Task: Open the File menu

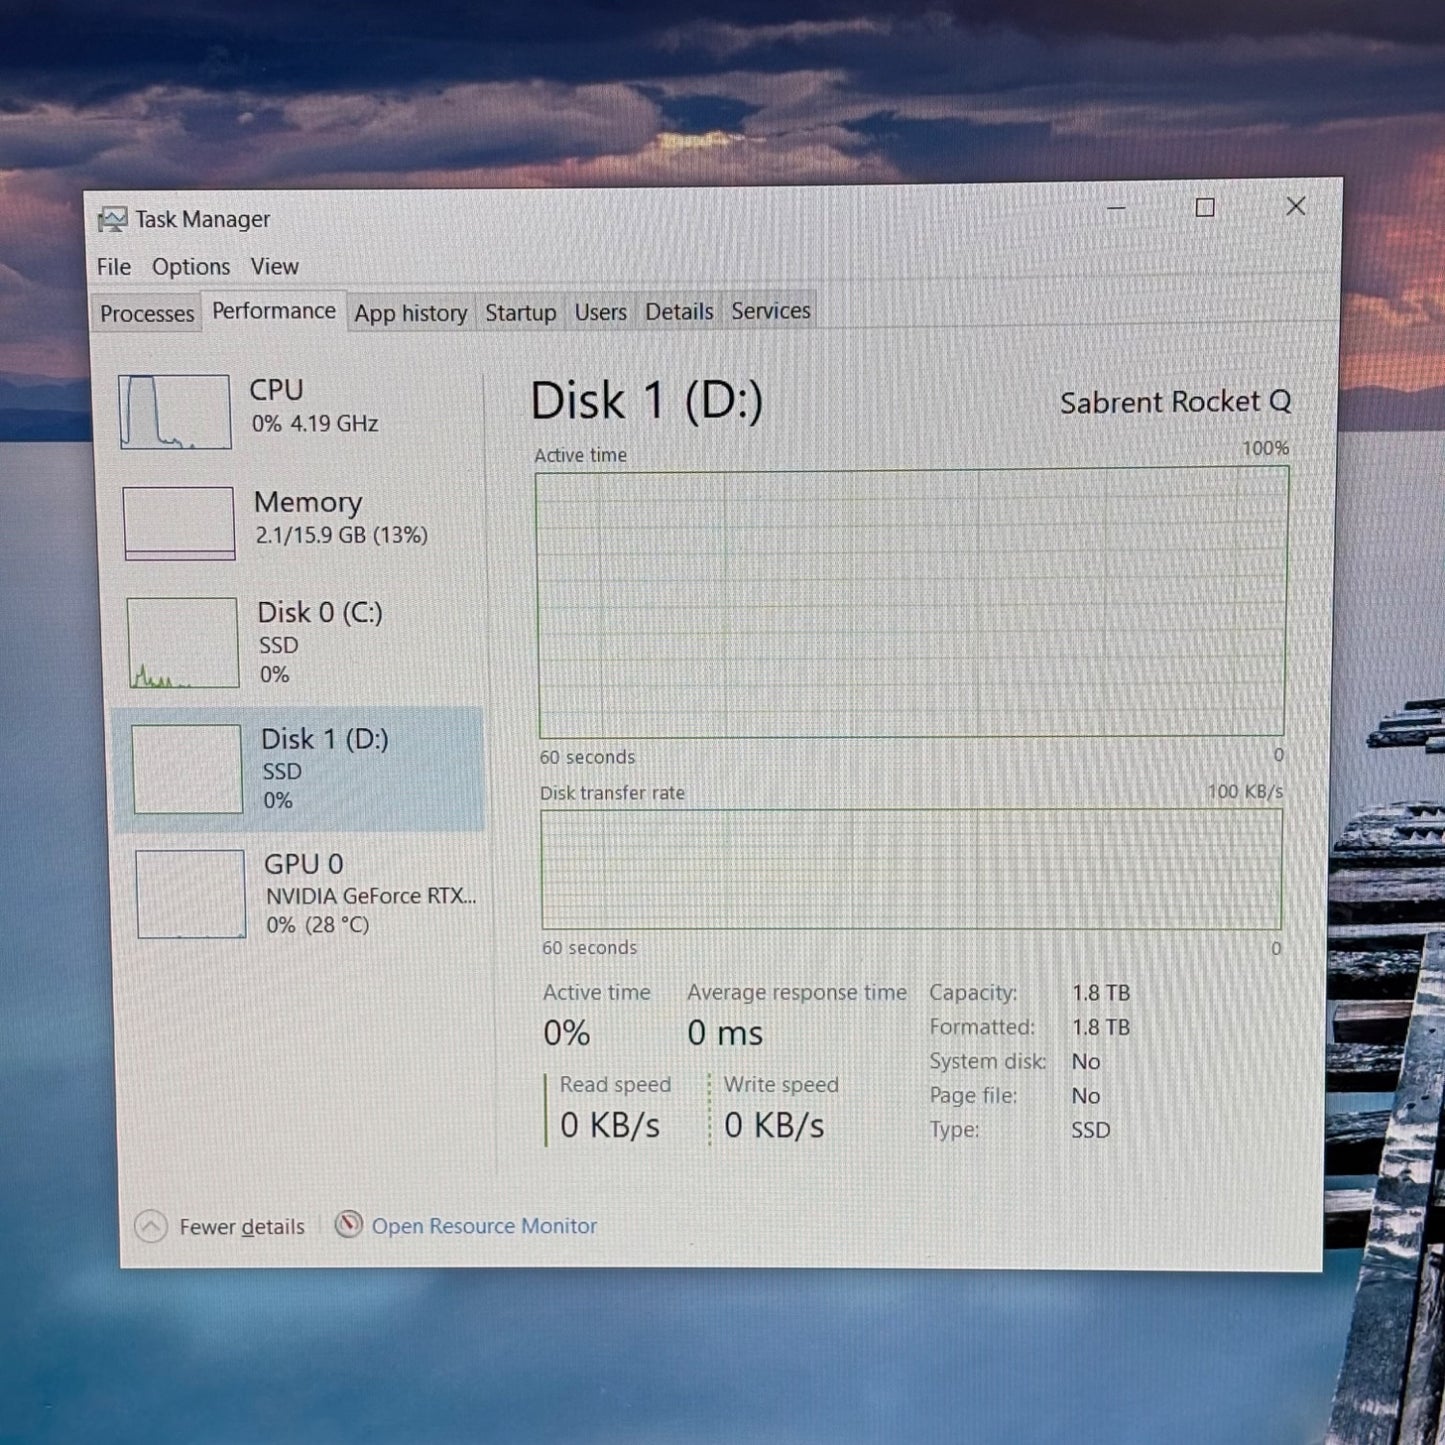Action: click(x=114, y=267)
